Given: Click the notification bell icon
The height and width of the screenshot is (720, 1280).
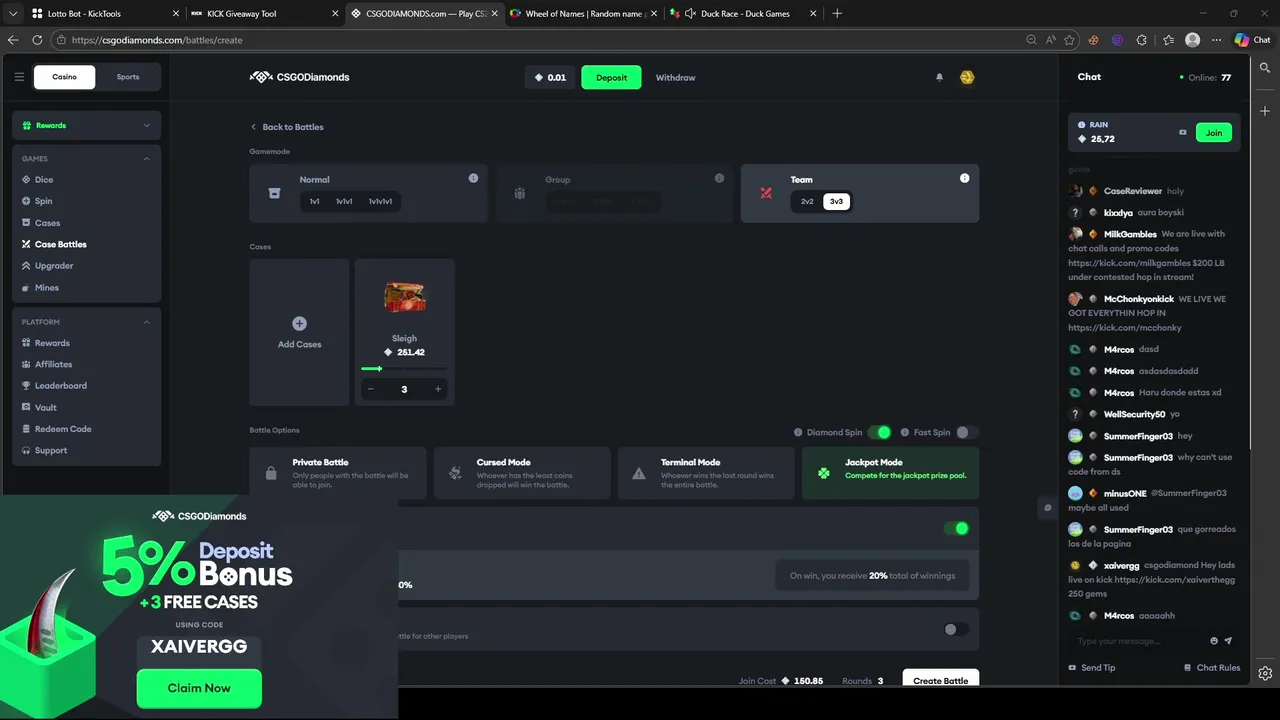Looking at the screenshot, I should [x=939, y=77].
